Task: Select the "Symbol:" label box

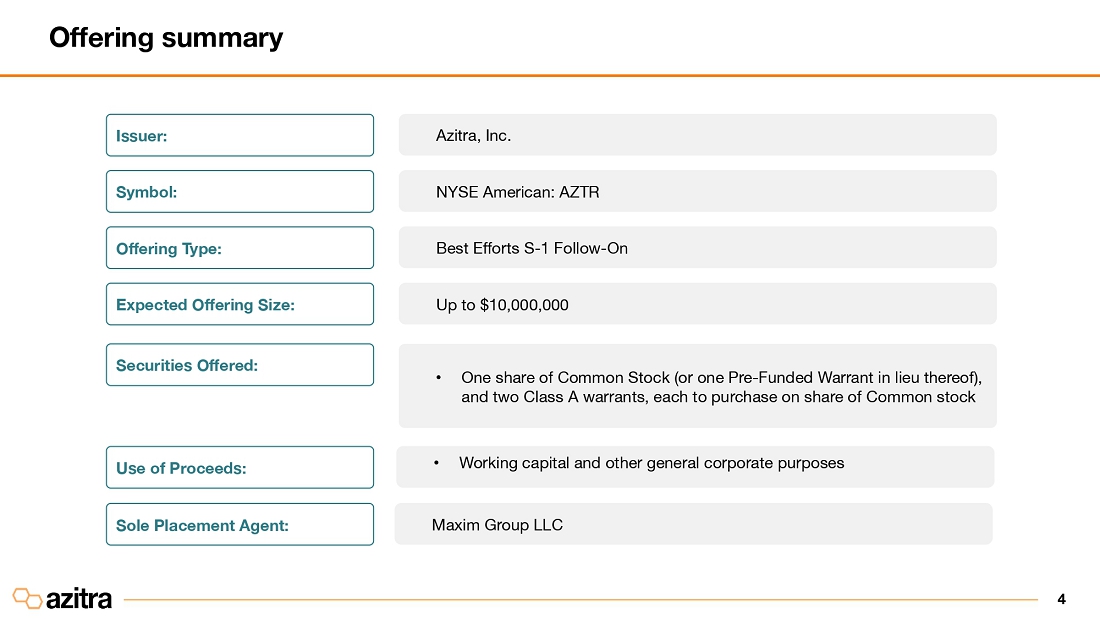Action: click(239, 191)
